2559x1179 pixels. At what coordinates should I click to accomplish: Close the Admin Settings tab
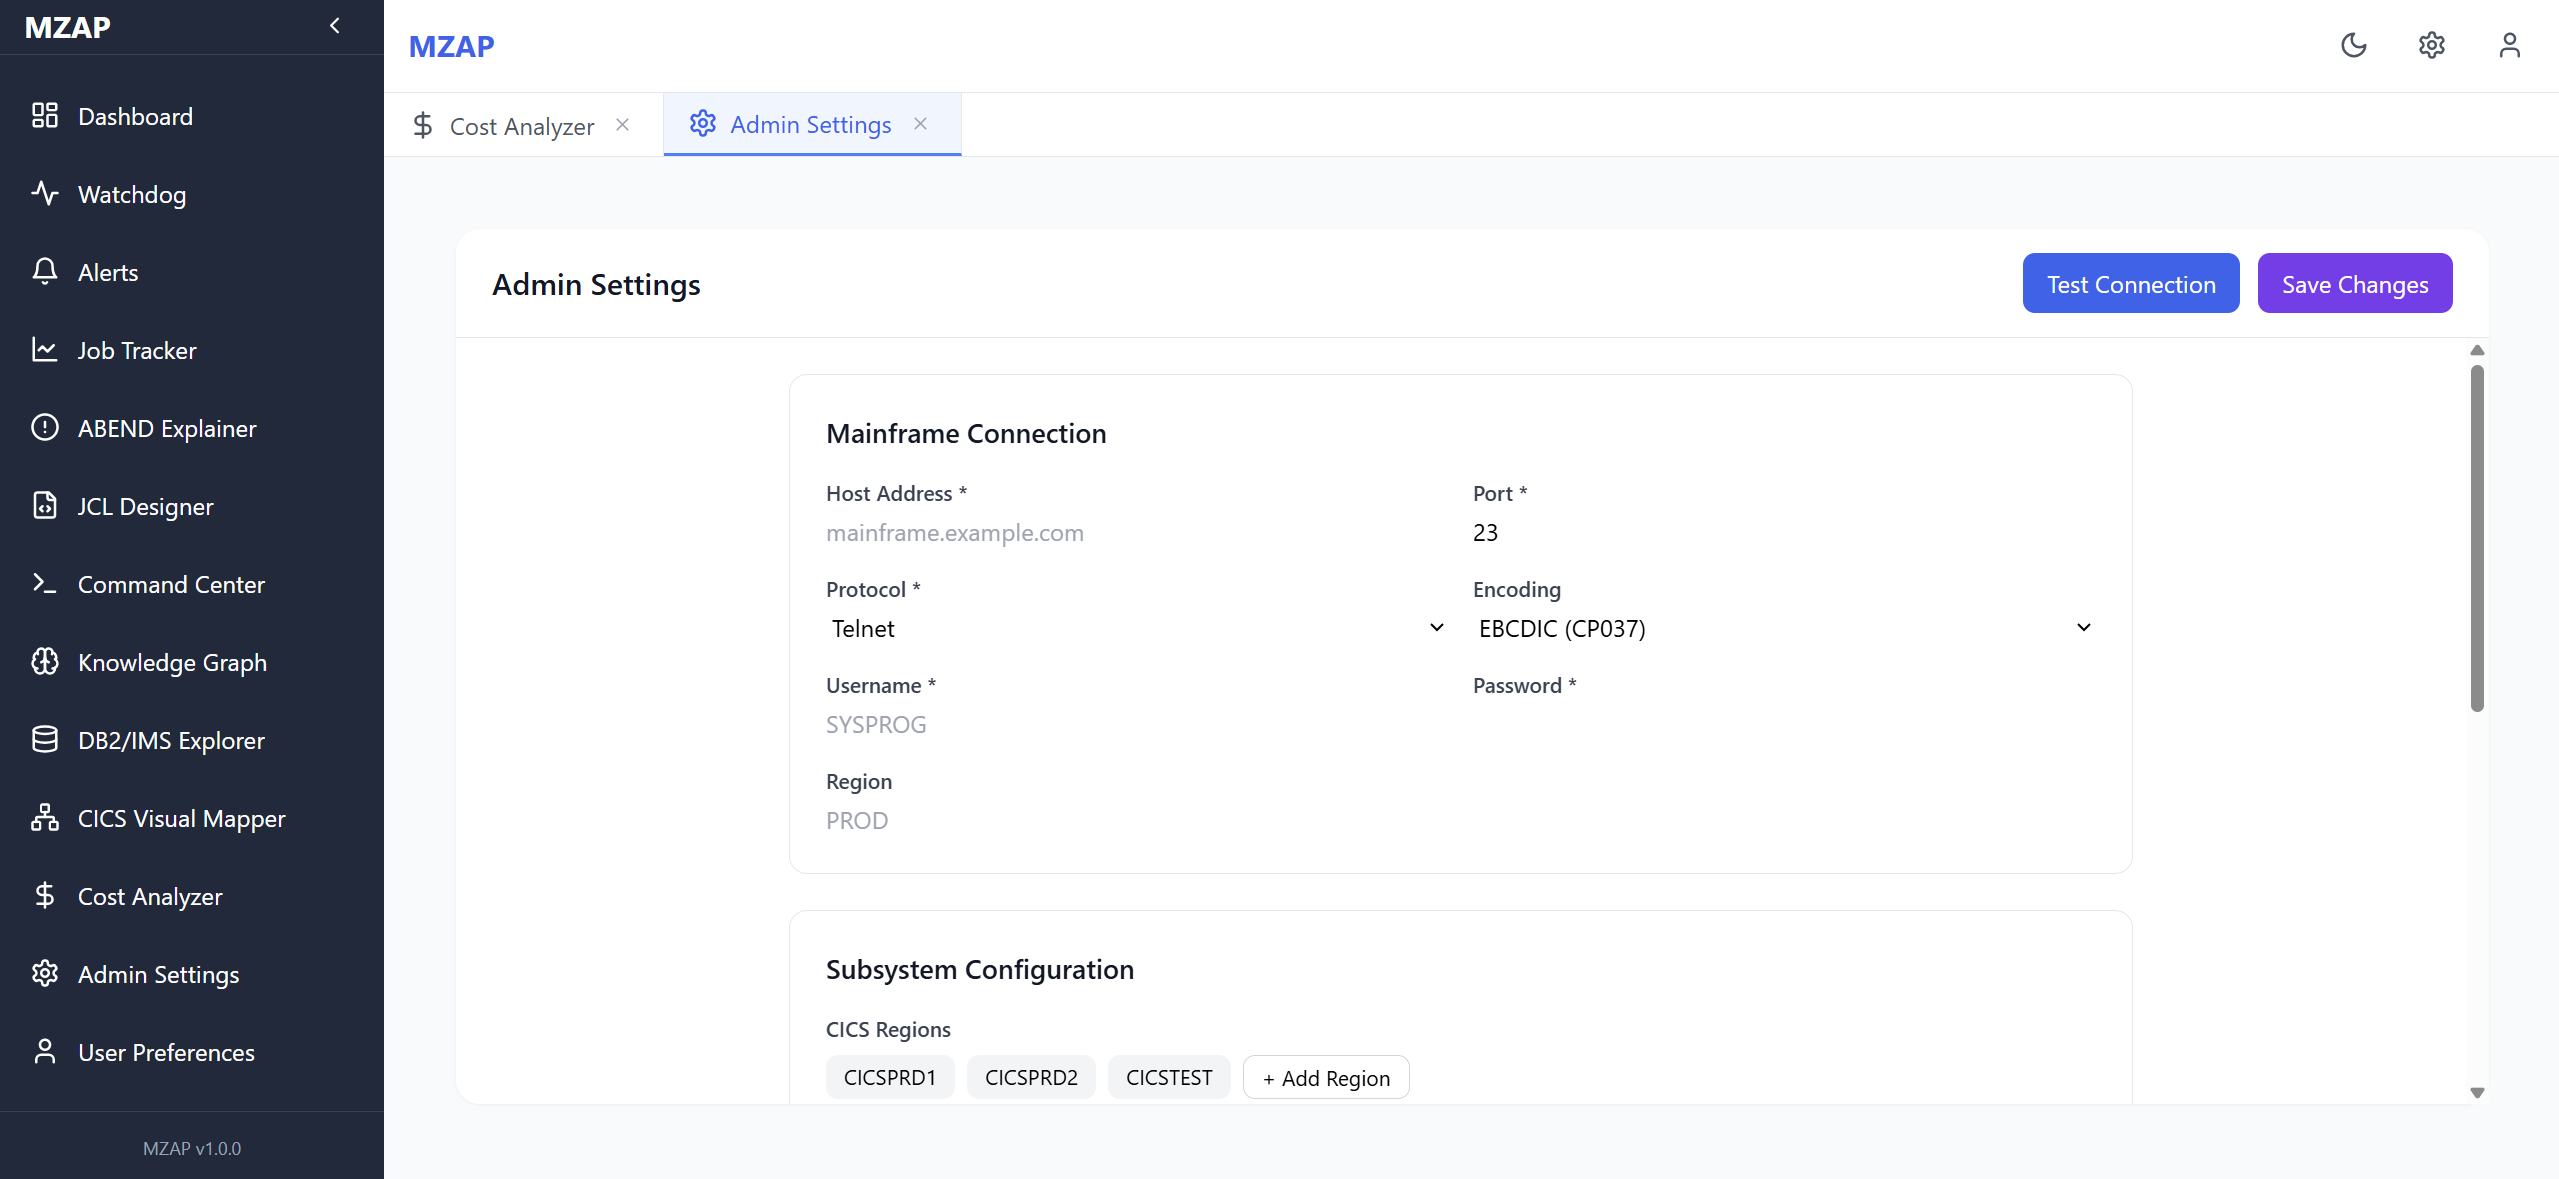click(920, 124)
